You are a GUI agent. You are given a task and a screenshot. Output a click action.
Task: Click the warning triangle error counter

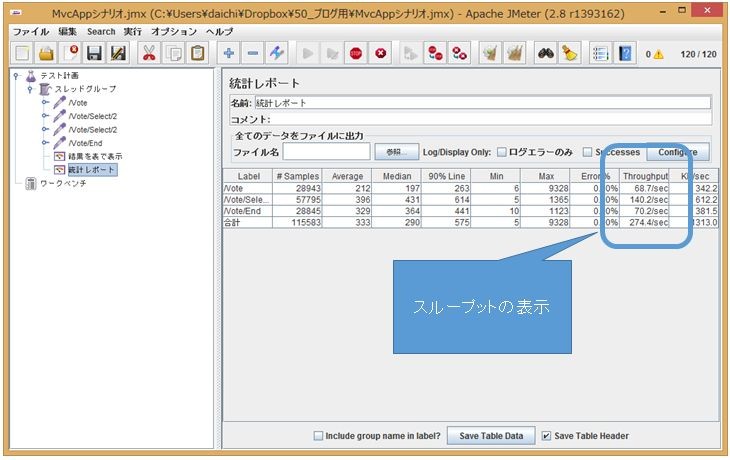[658, 54]
